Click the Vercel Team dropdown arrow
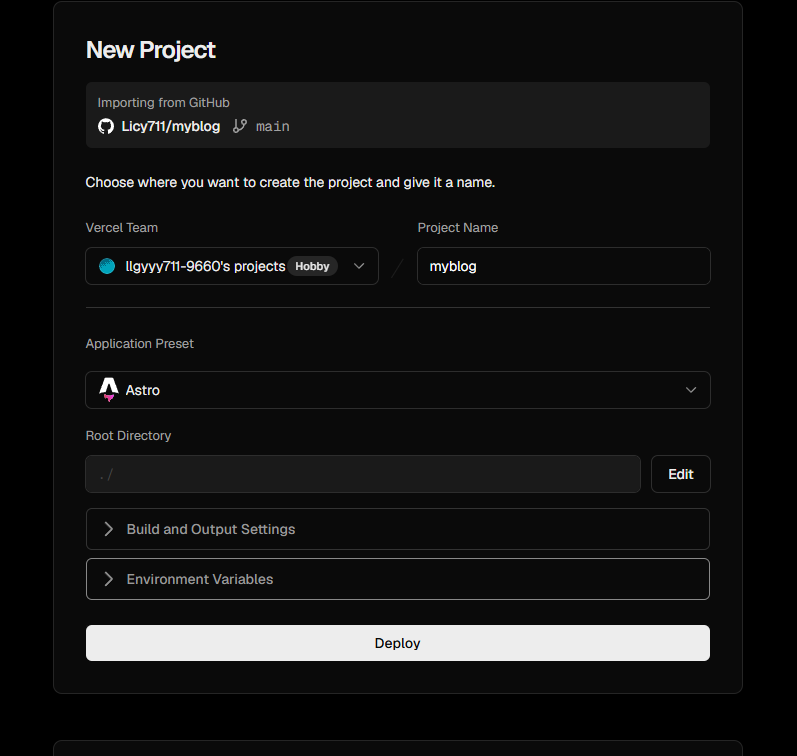 click(x=359, y=266)
